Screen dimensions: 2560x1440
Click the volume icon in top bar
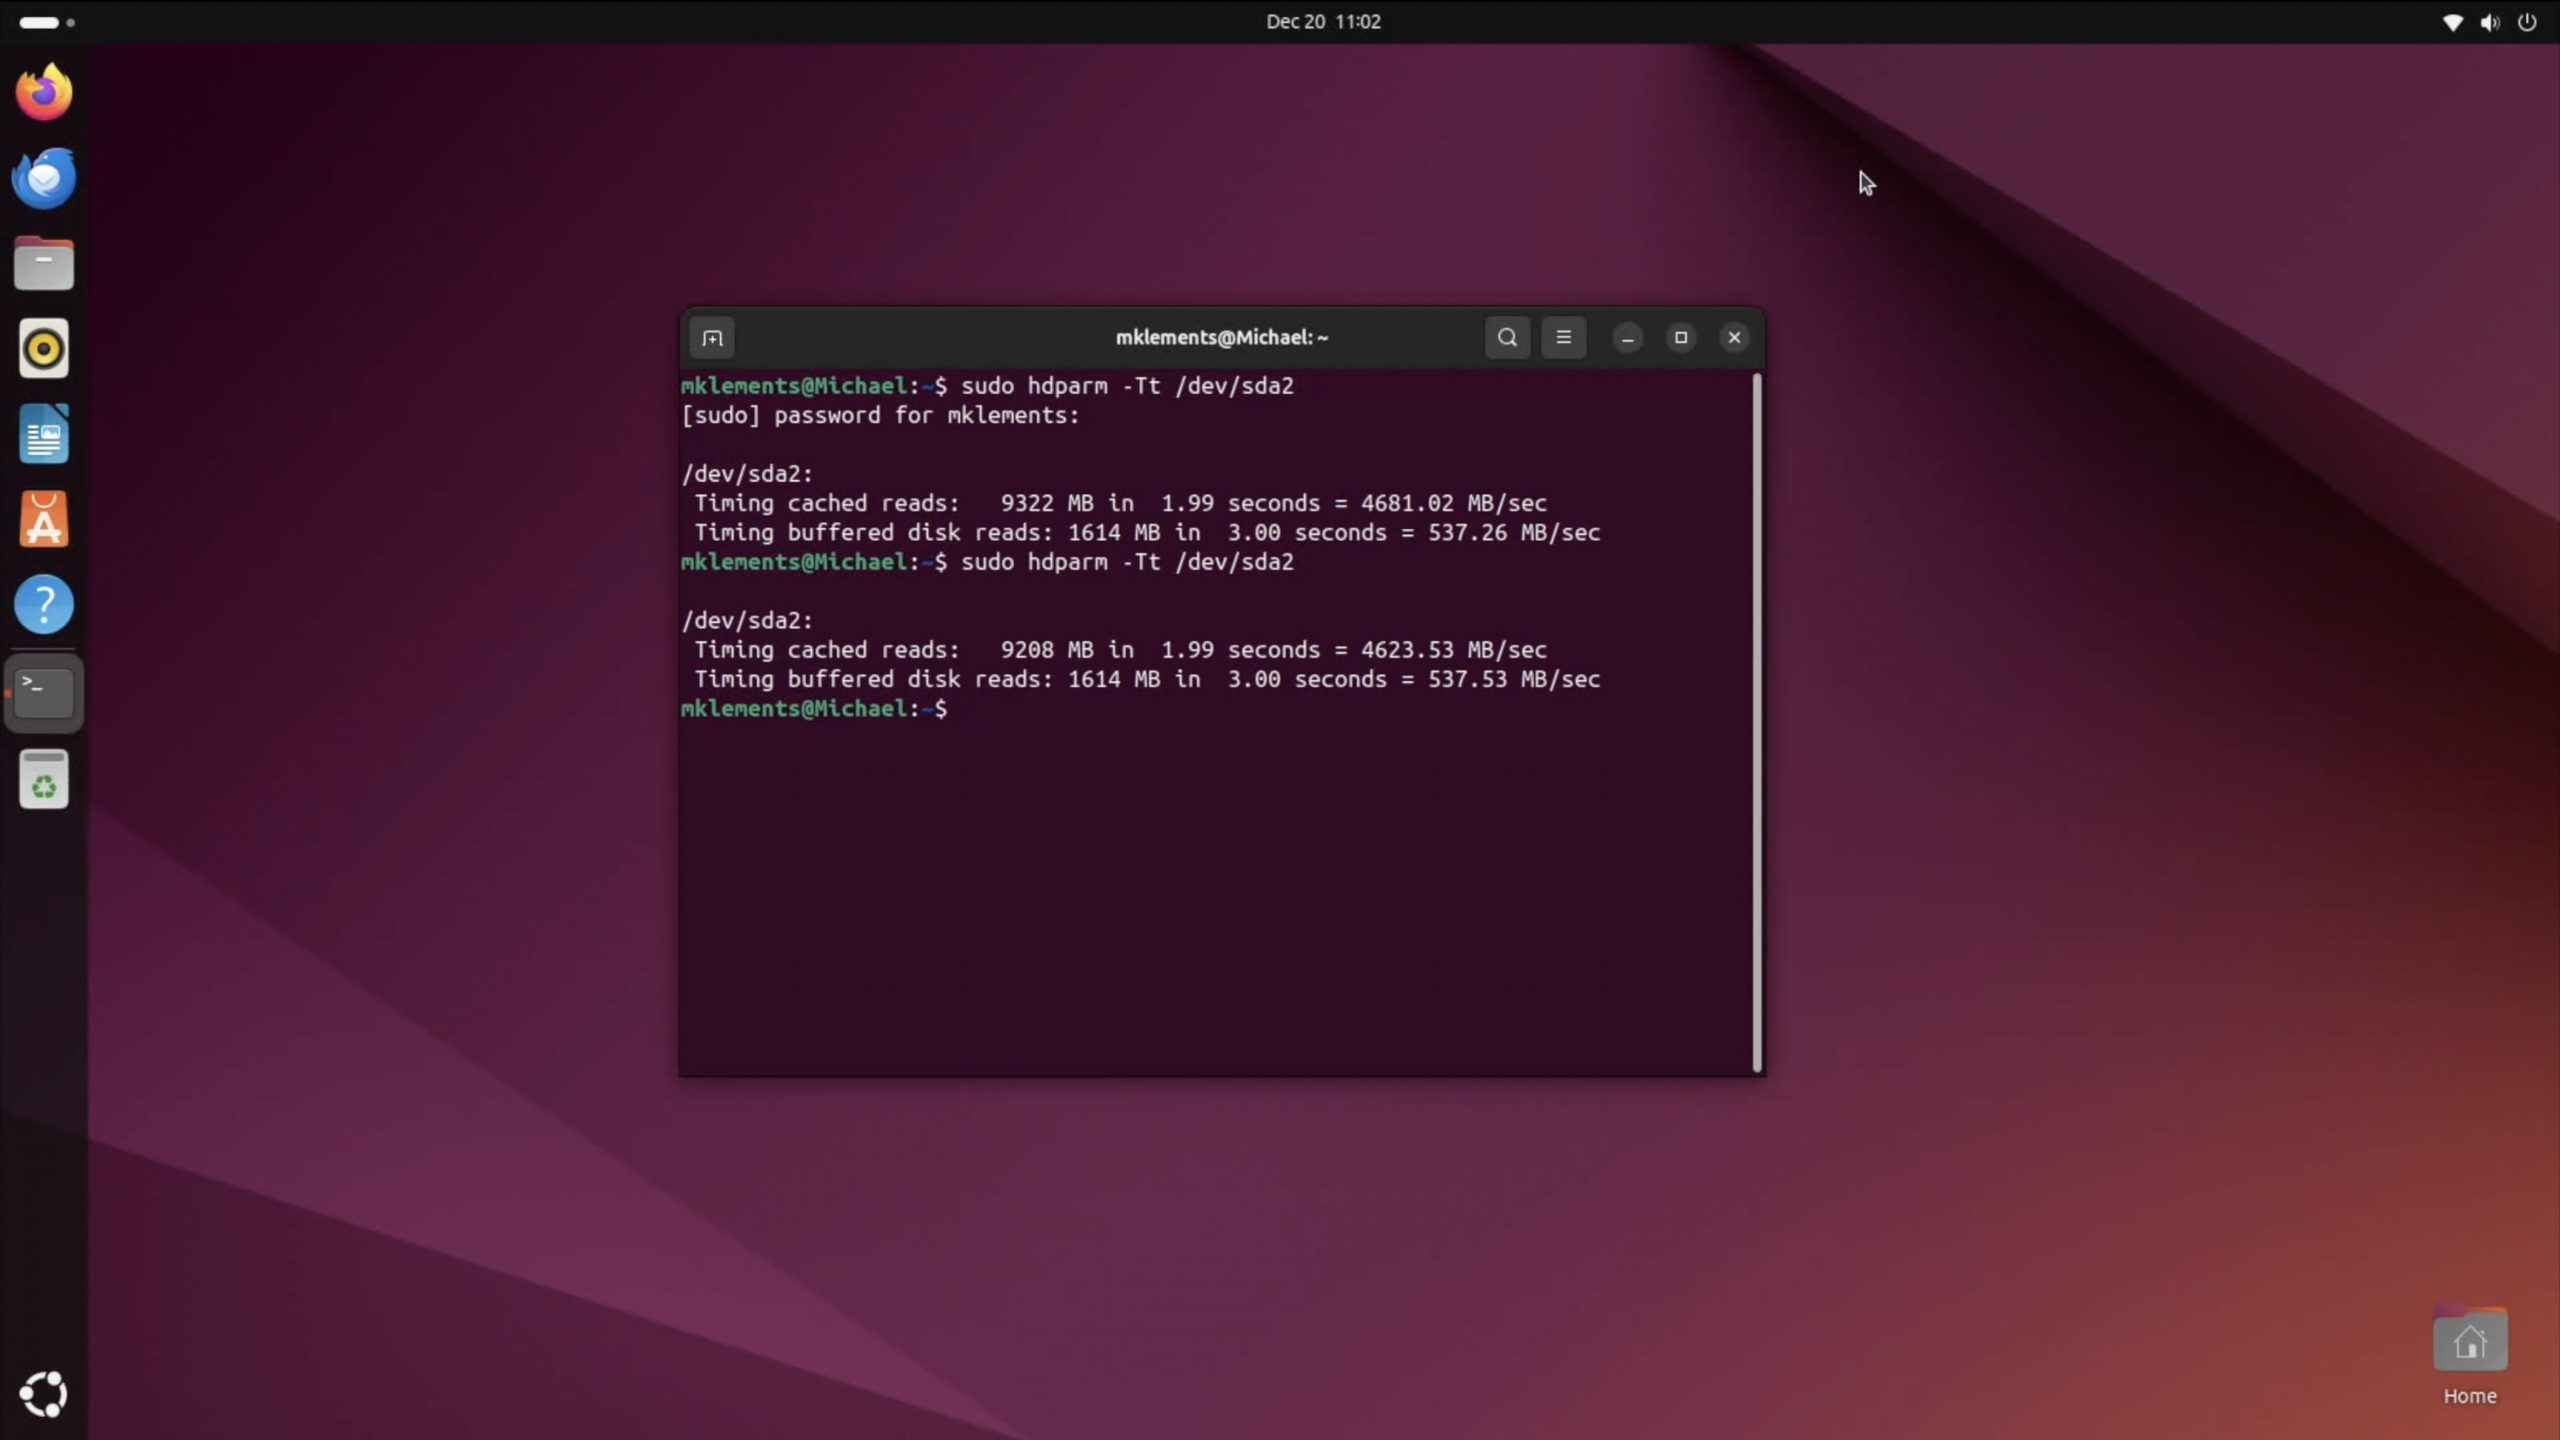(x=2489, y=22)
